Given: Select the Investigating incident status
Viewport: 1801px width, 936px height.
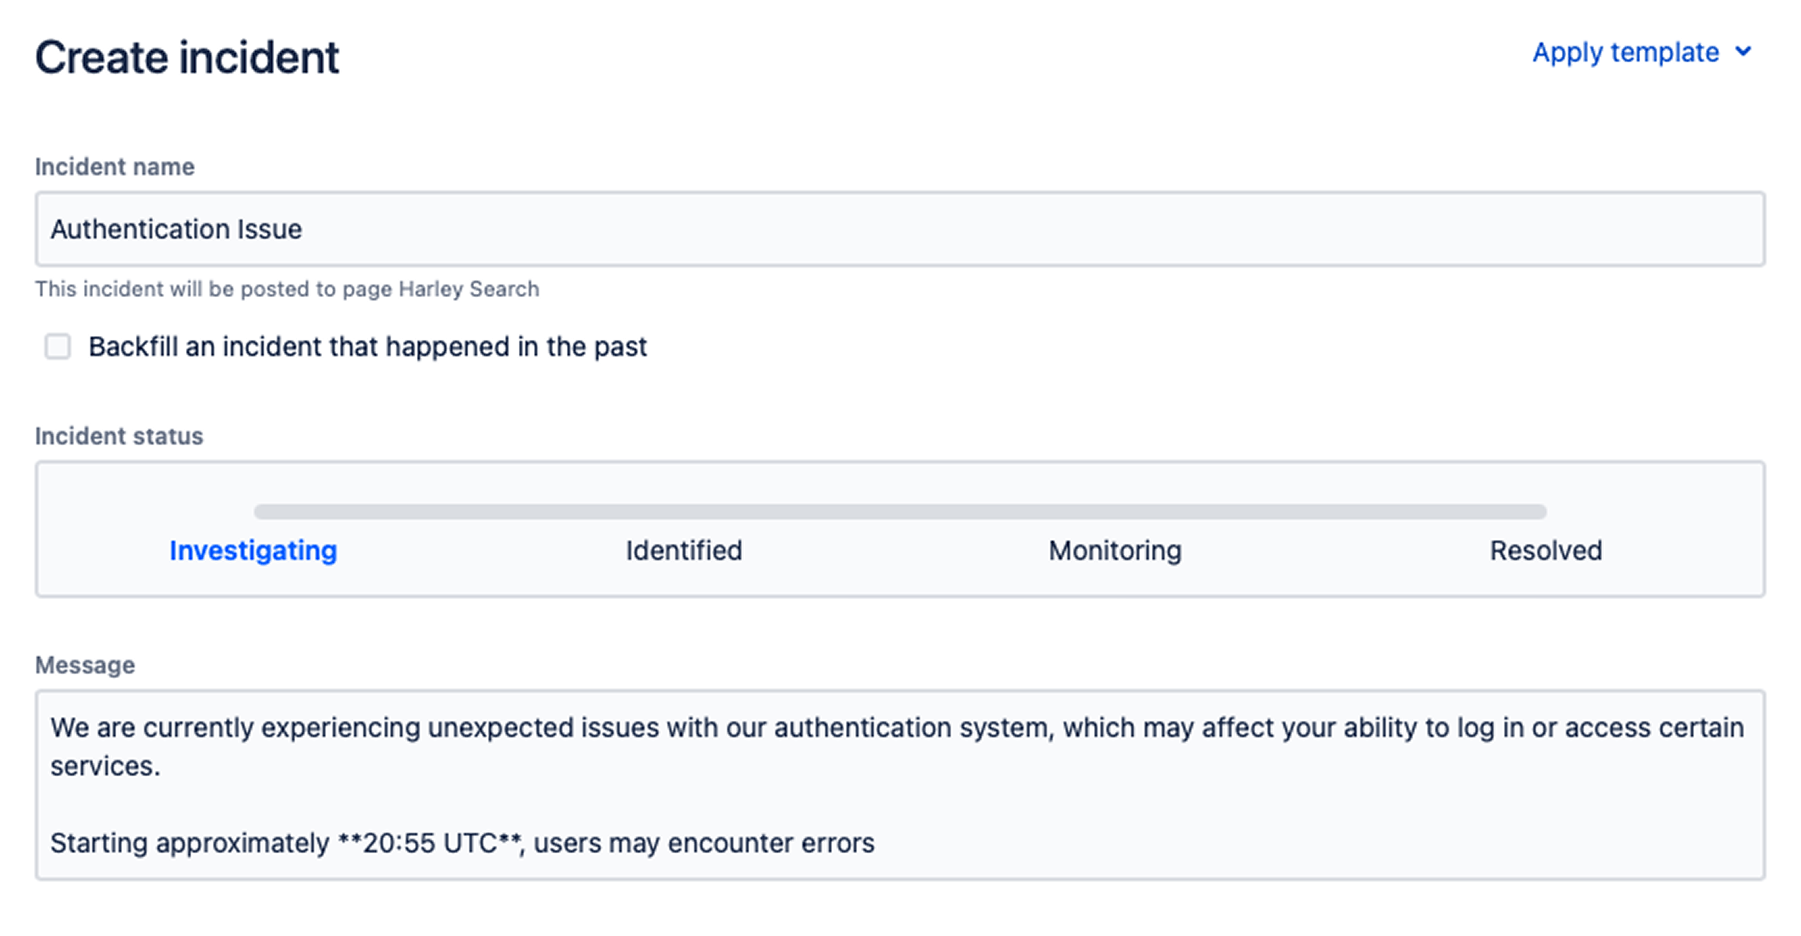Looking at the screenshot, I should [x=253, y=550].
